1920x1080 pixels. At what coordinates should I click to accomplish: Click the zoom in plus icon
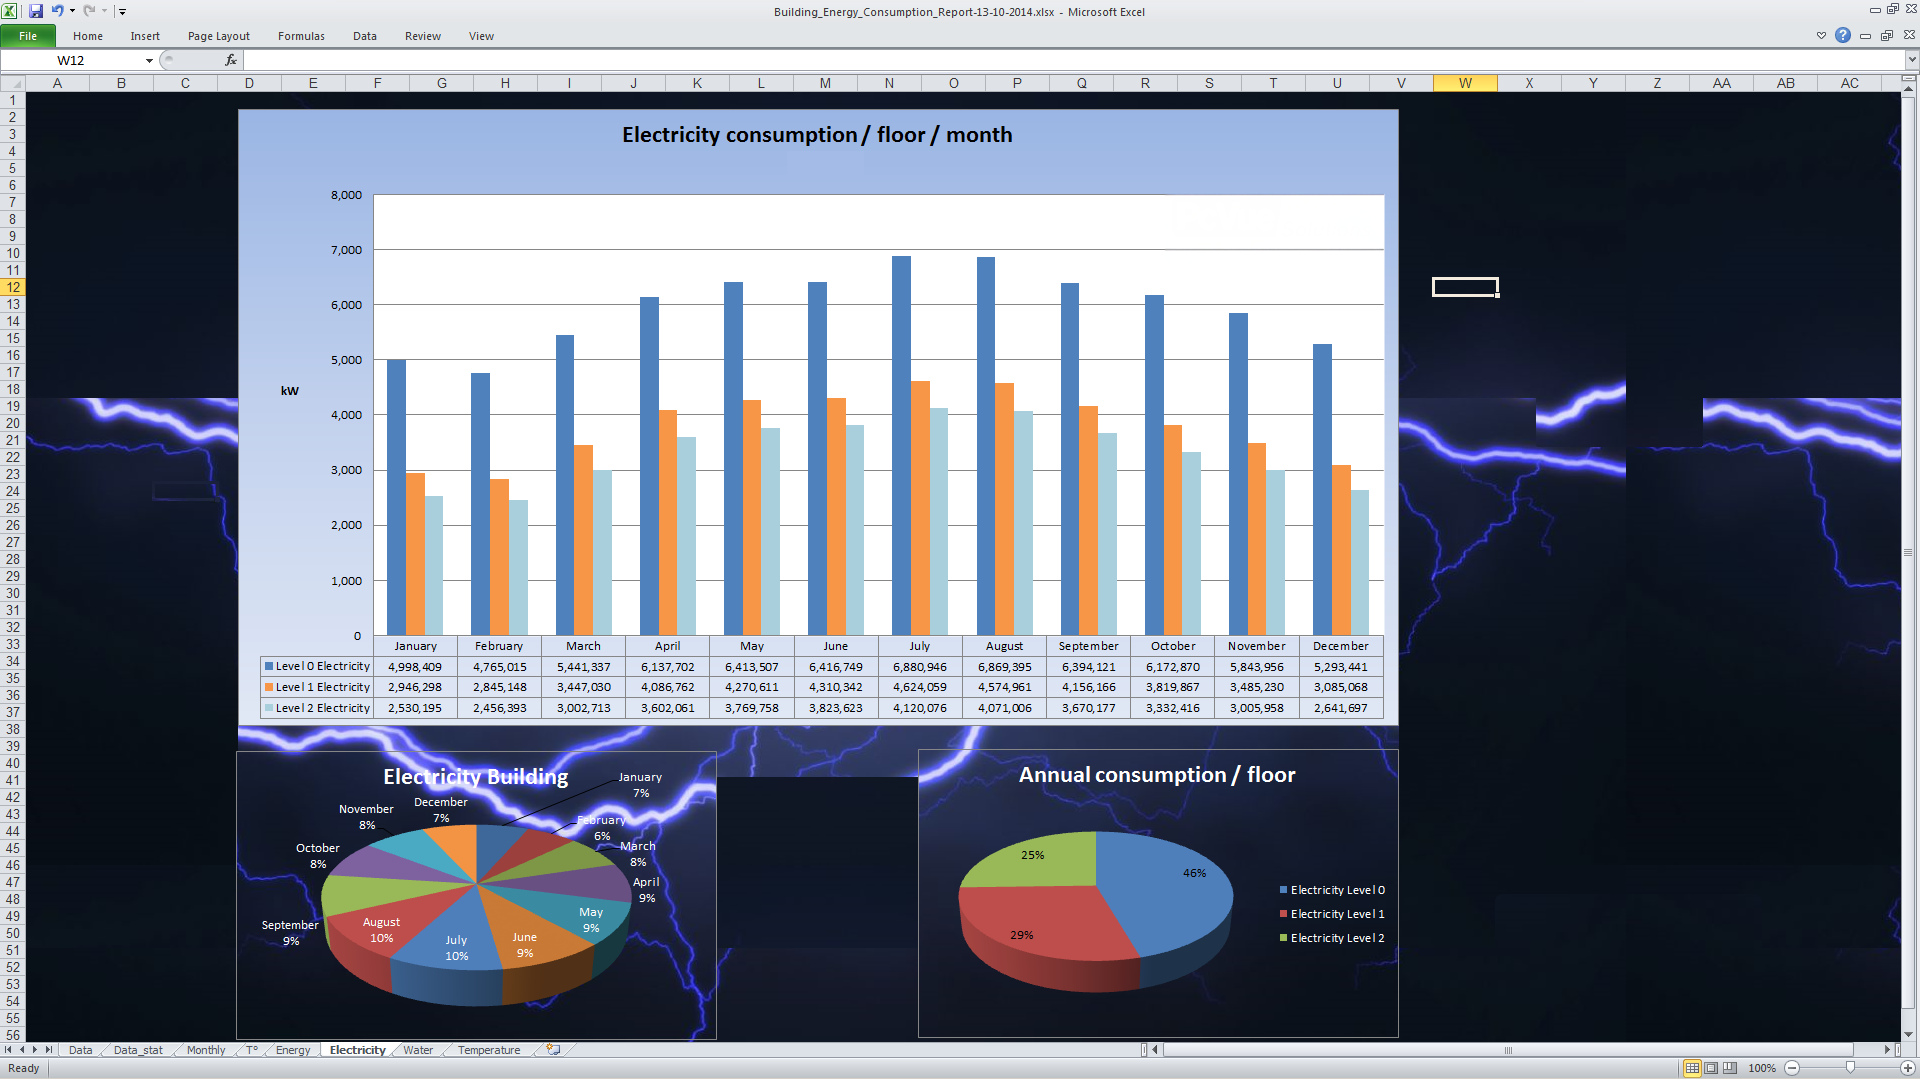tap(1908, 1068)
